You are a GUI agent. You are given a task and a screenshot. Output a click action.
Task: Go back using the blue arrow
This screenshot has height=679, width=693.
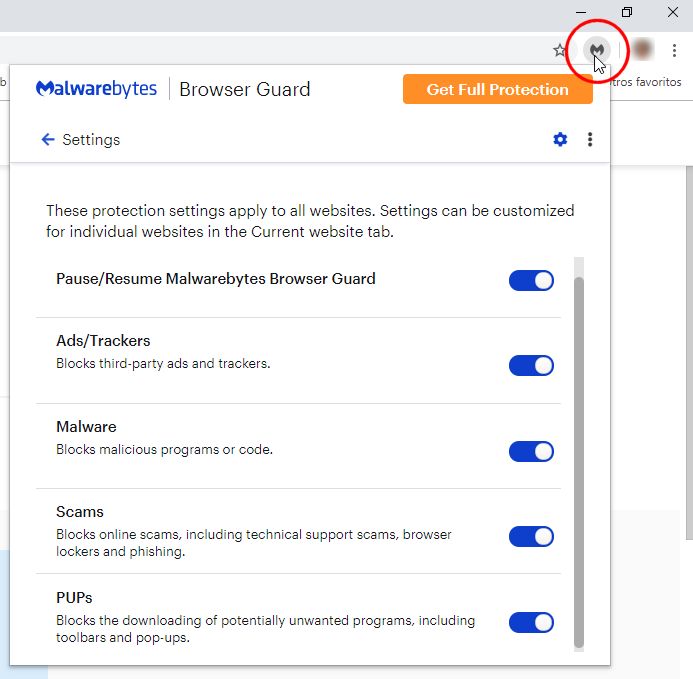click(x=48, y=139)
